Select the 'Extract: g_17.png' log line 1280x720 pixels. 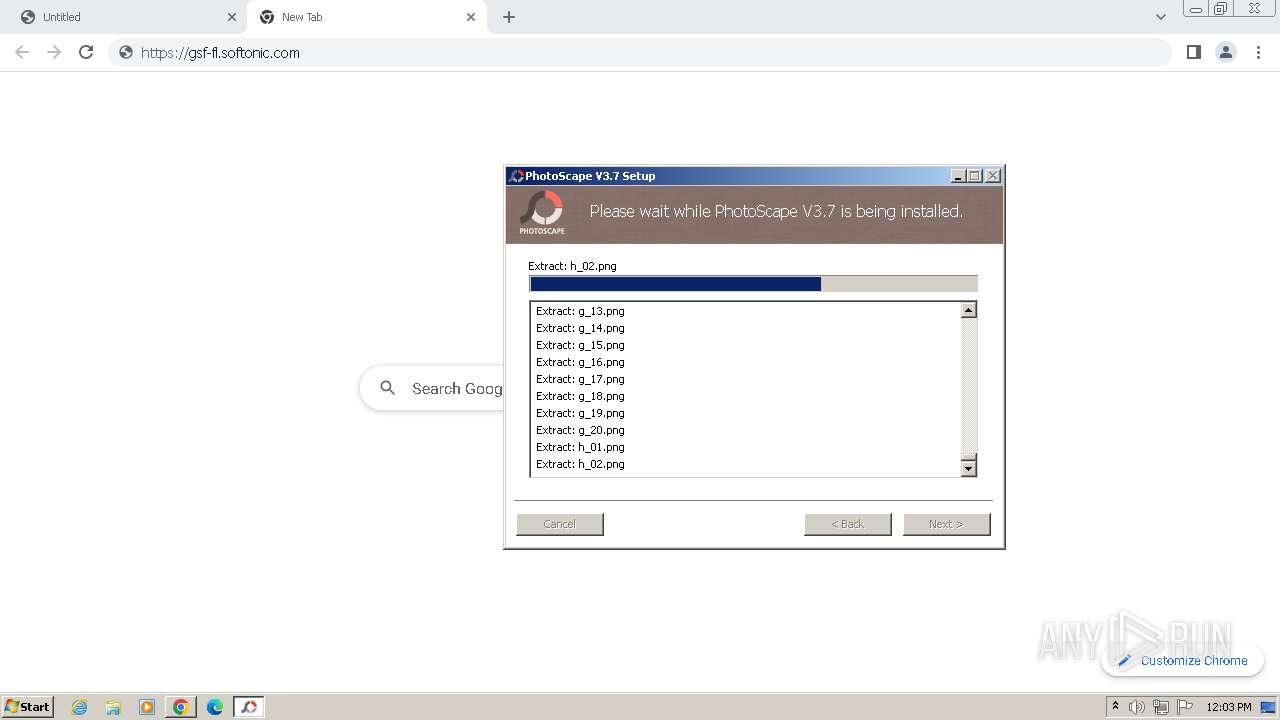coord(580,379)
